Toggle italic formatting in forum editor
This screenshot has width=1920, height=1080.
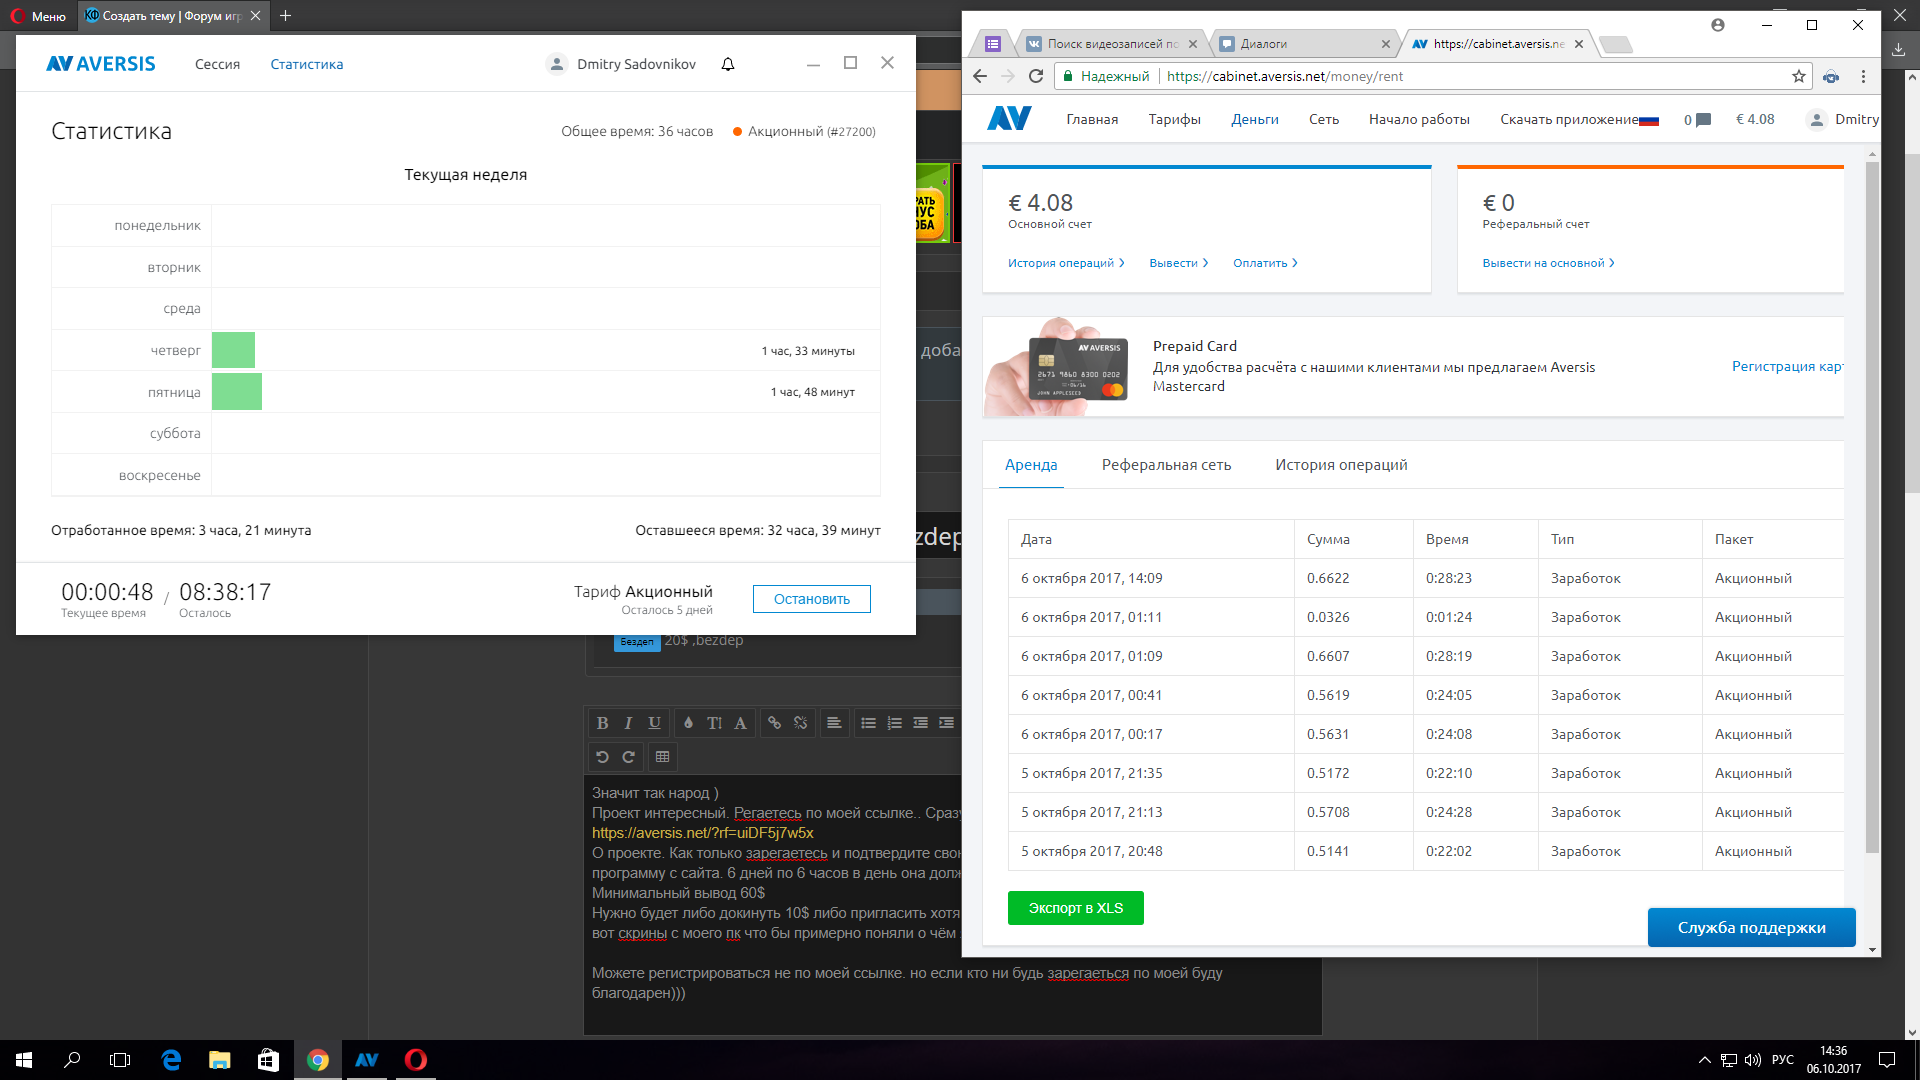tap(628, 723)
